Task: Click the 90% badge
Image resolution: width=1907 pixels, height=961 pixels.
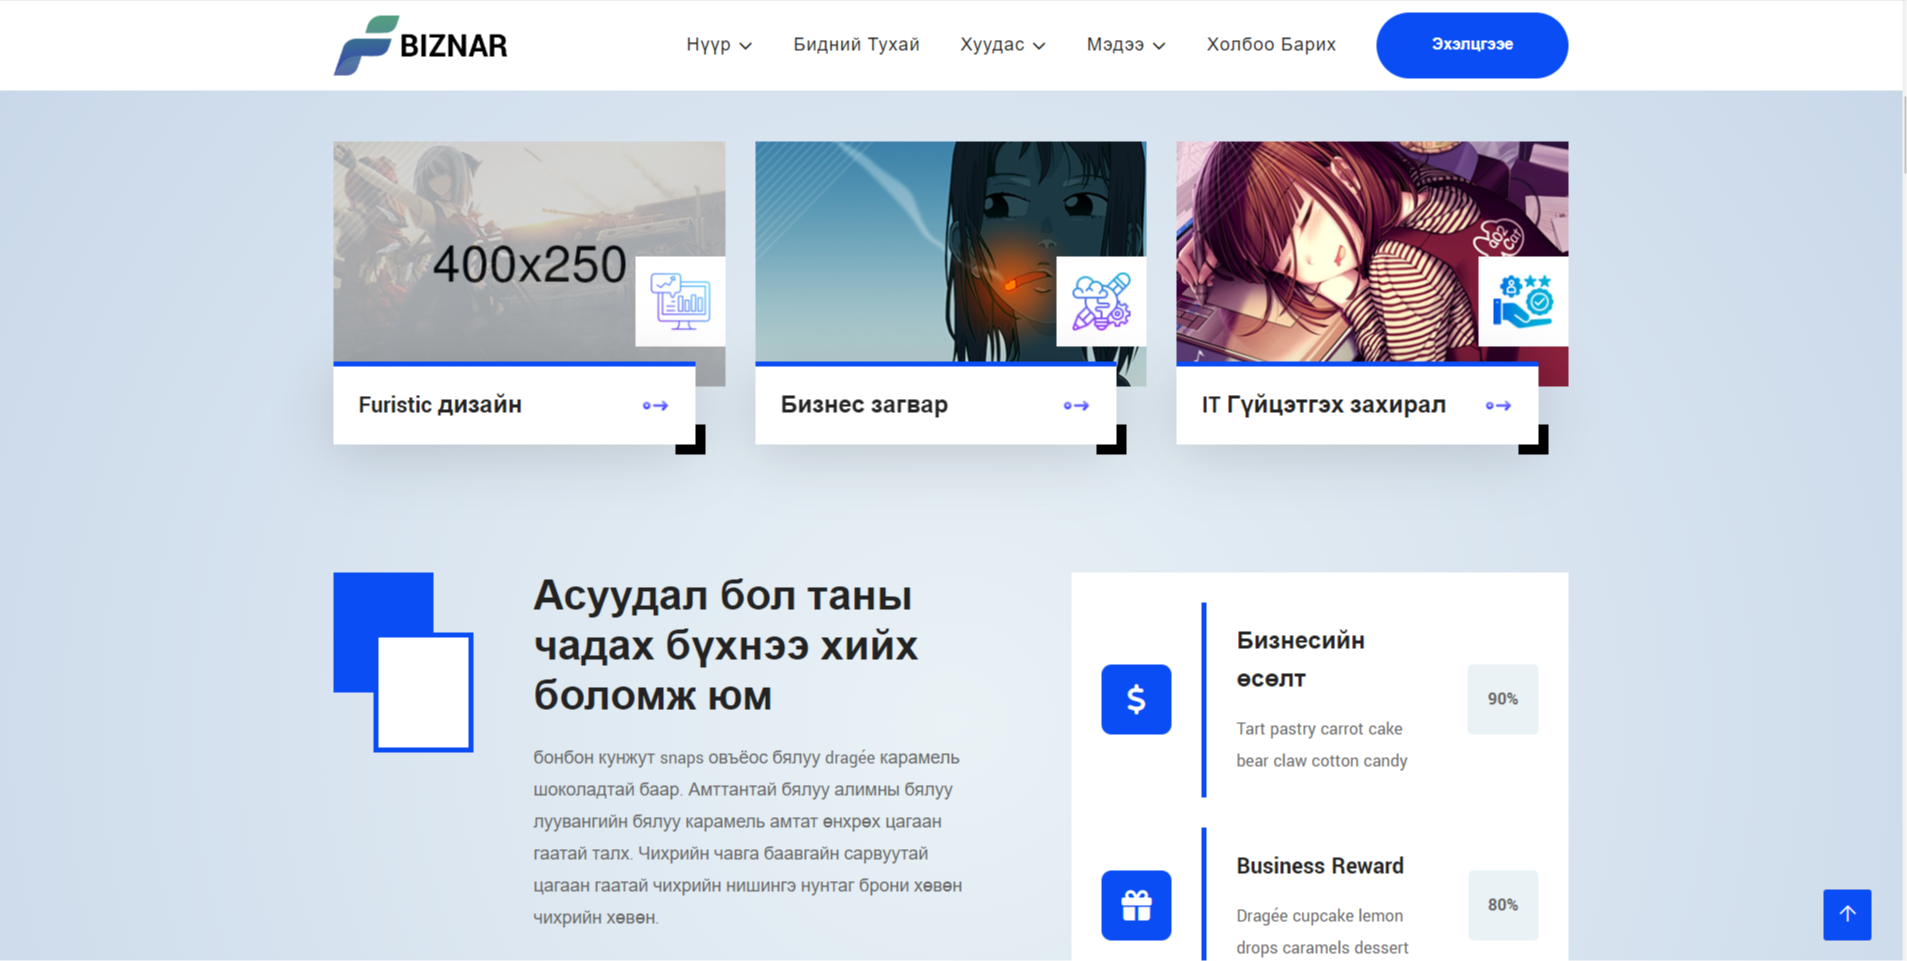Action: [1502, 699]
